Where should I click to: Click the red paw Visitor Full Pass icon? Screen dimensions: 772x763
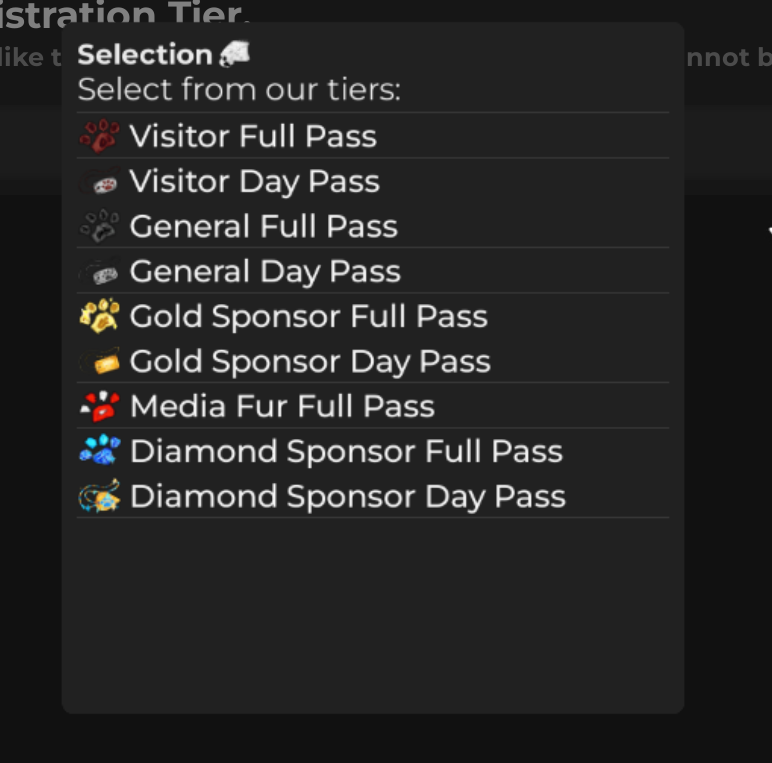(99, 136)
